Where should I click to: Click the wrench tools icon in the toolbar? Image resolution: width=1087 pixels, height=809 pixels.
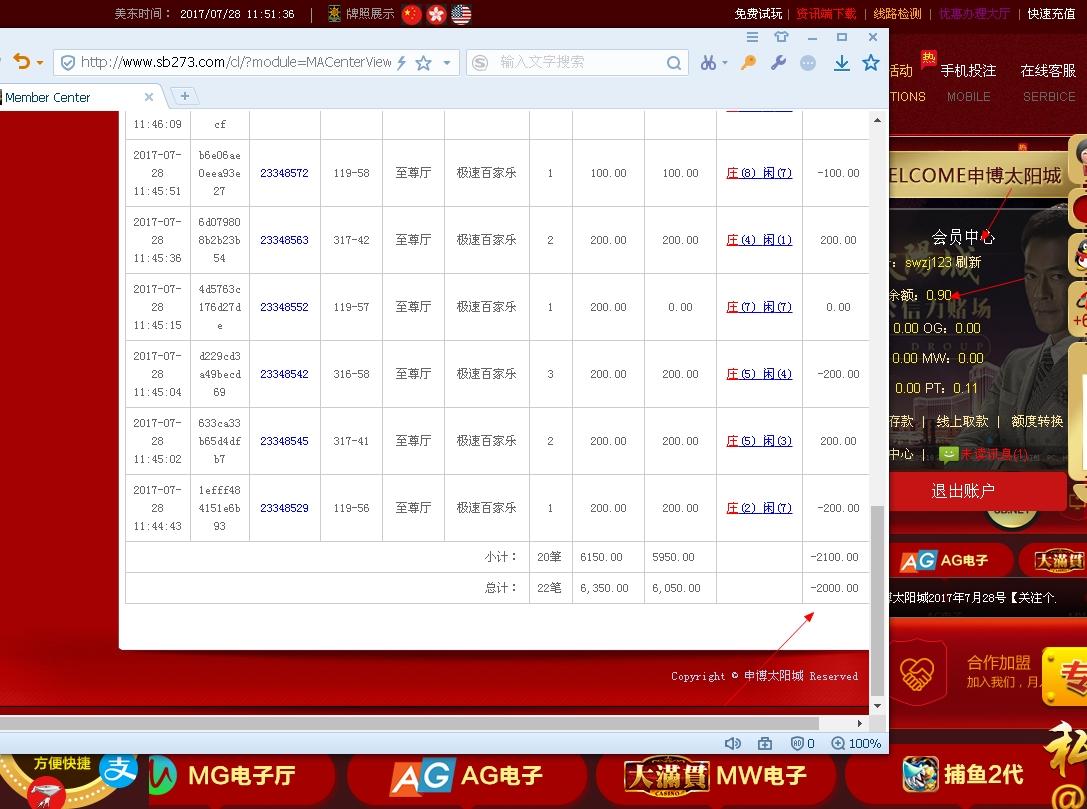(x=778, y=62)
